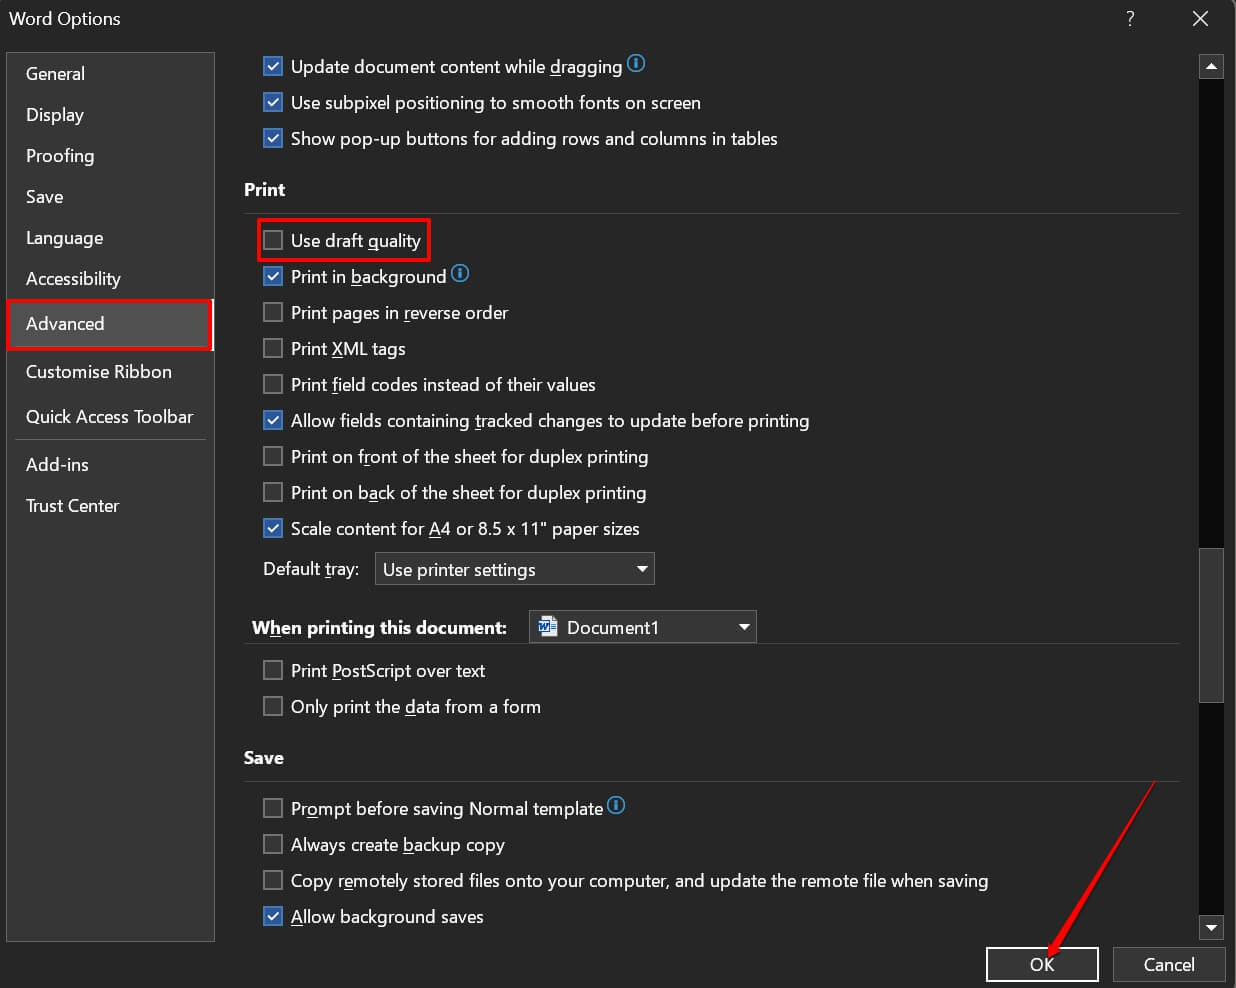Image resolution: width=1236 pixels, height=988 pixels.
Task: Dismiss the dialog with Cancel
Action: click(x=1168, y=964)
